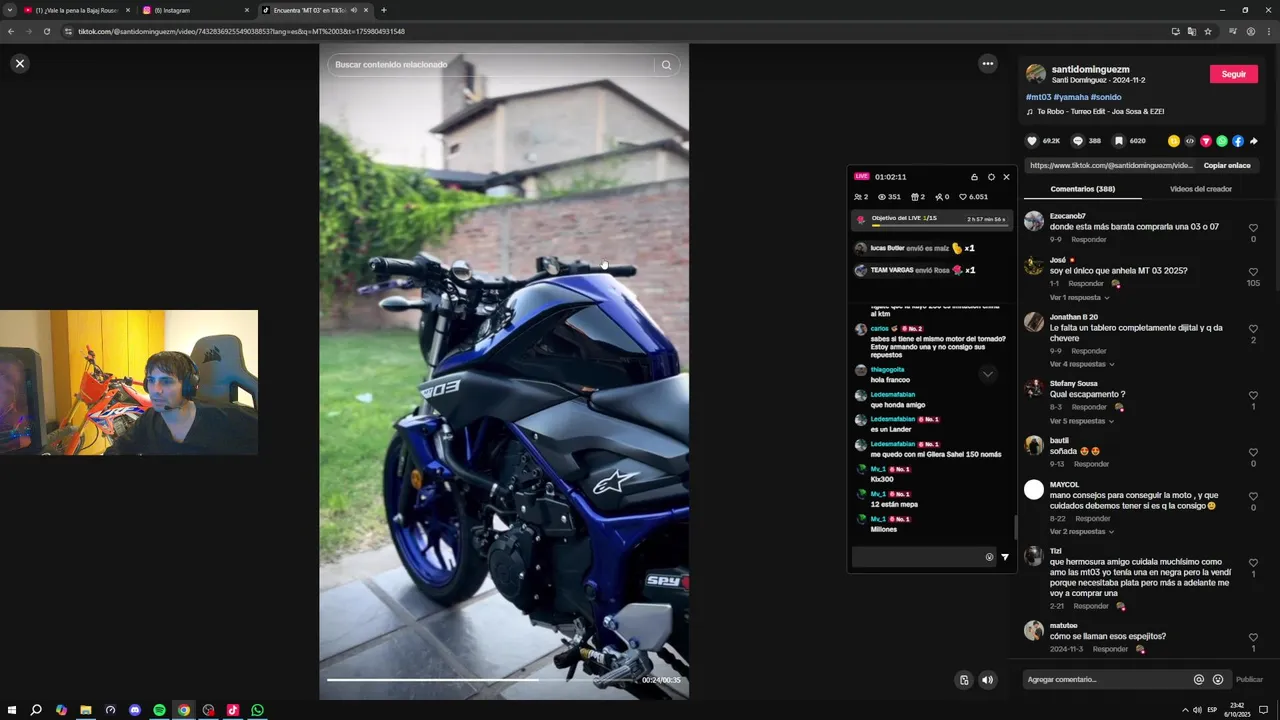Save the video with the bookmark icon
The image size is (1280, 720).
click(1119, 141)
